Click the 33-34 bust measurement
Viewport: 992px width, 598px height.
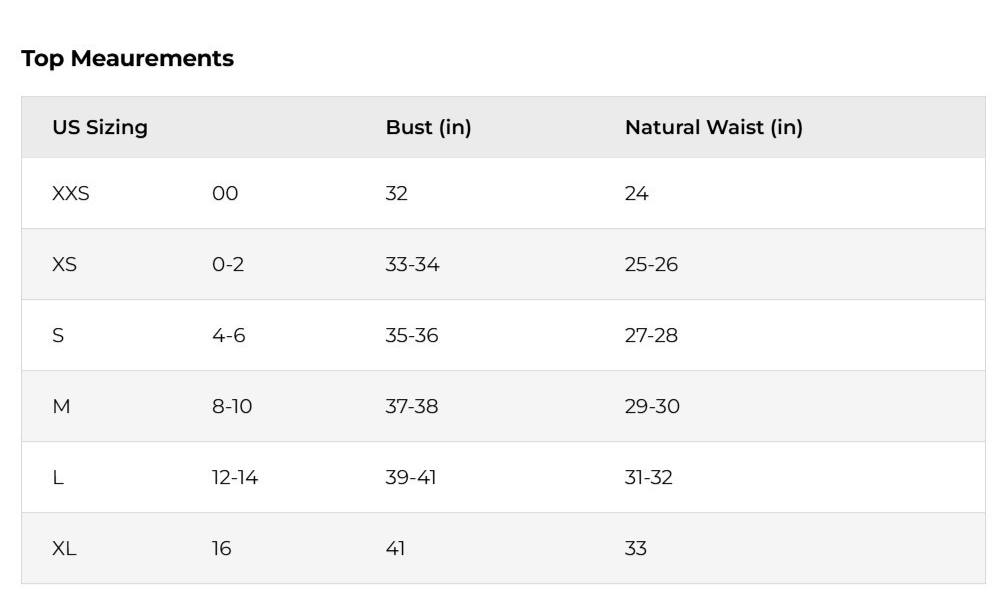pos(412,265)
